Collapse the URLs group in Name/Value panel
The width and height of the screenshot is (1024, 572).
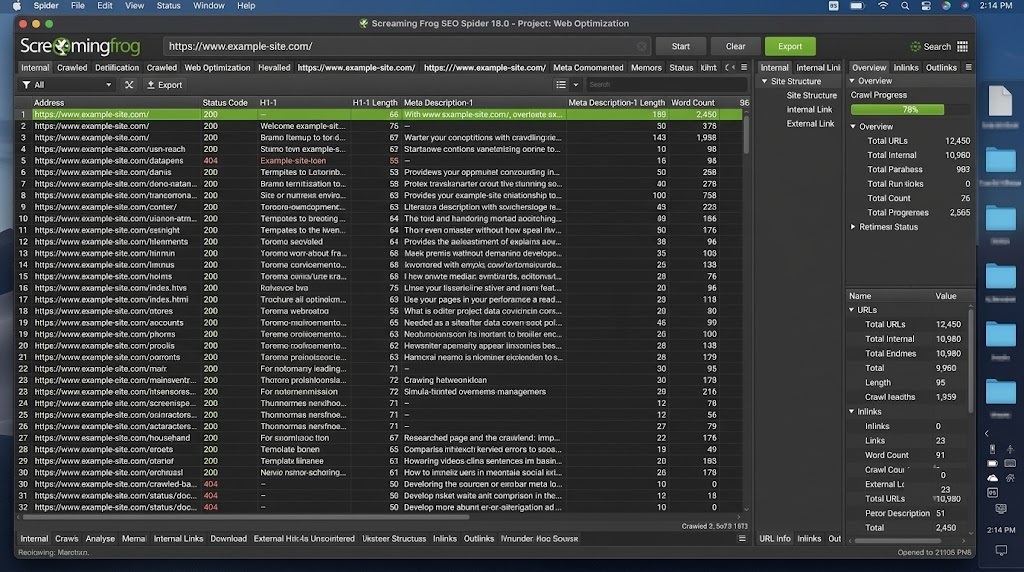tap(852, 310)
